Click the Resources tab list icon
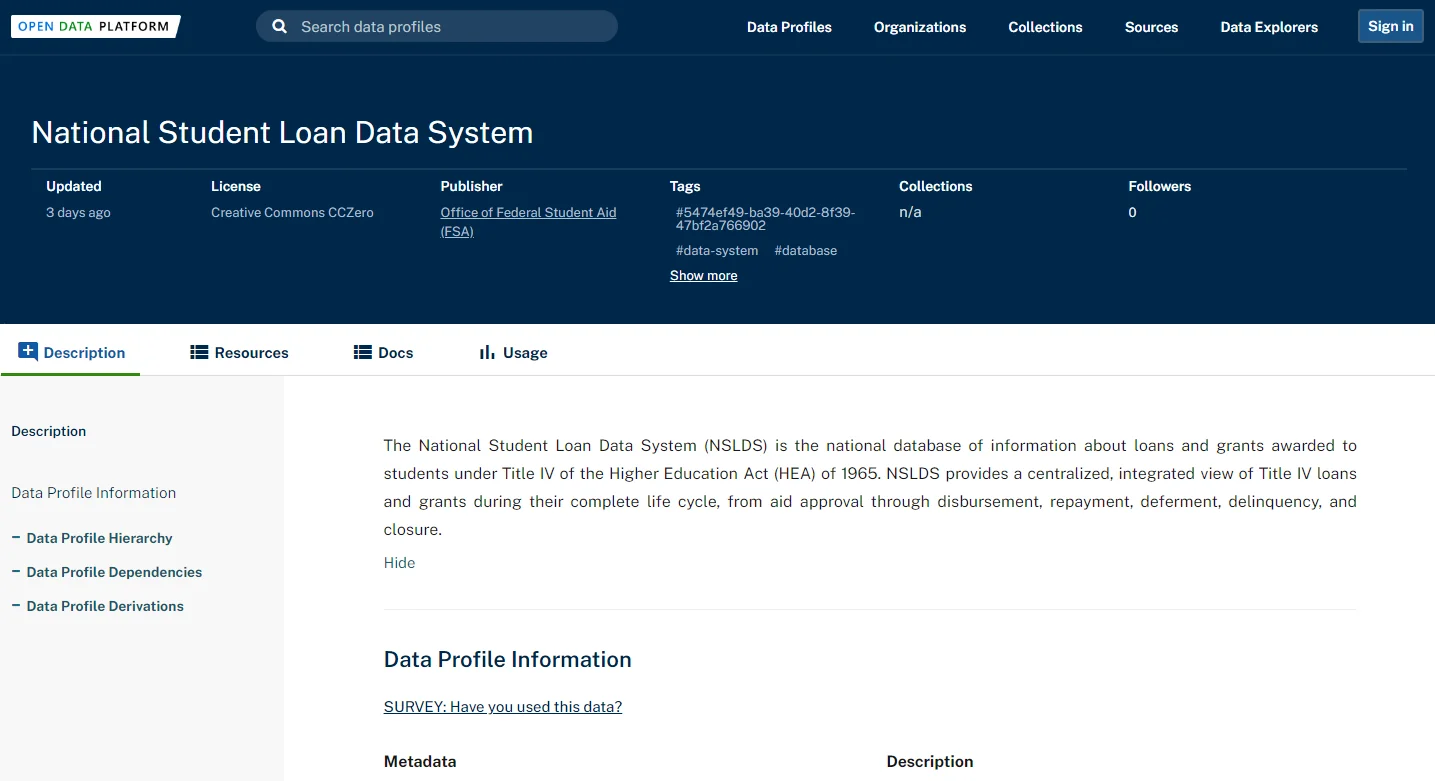Screen dimensions: 1435x781 [199, 352]
